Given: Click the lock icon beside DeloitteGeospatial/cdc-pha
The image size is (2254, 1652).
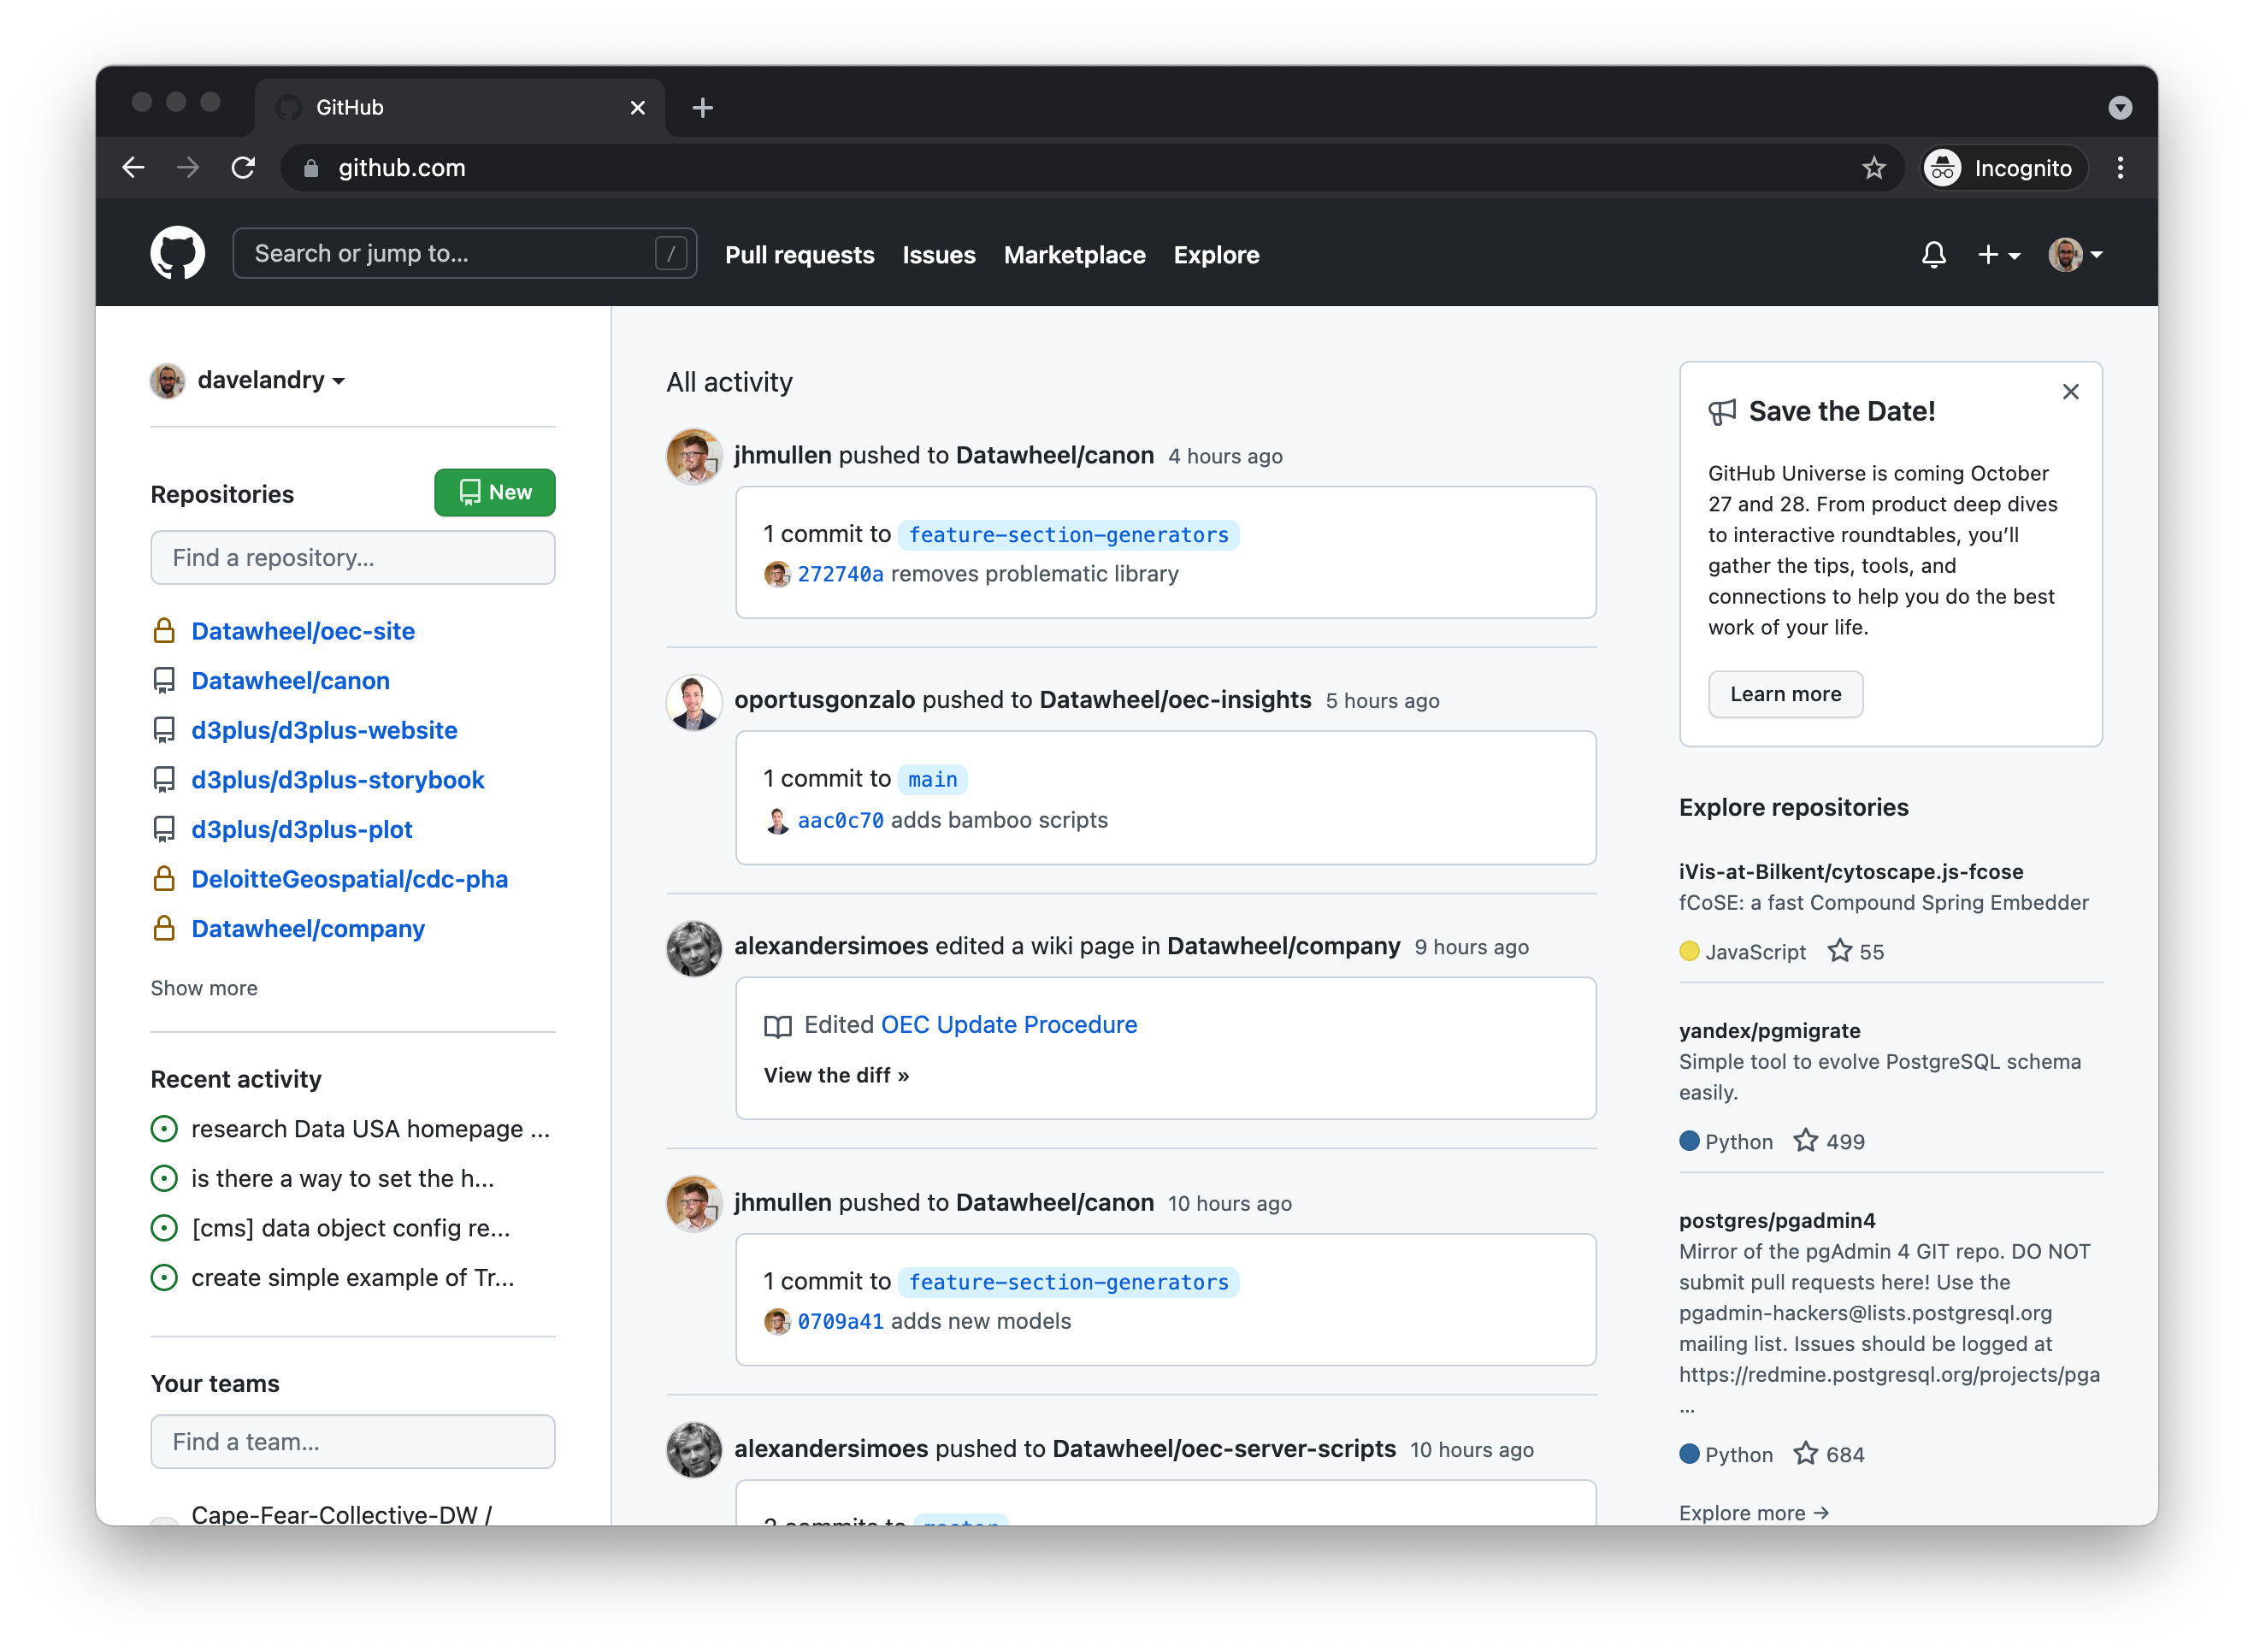Looking at the screenshot, I should 164,879.
